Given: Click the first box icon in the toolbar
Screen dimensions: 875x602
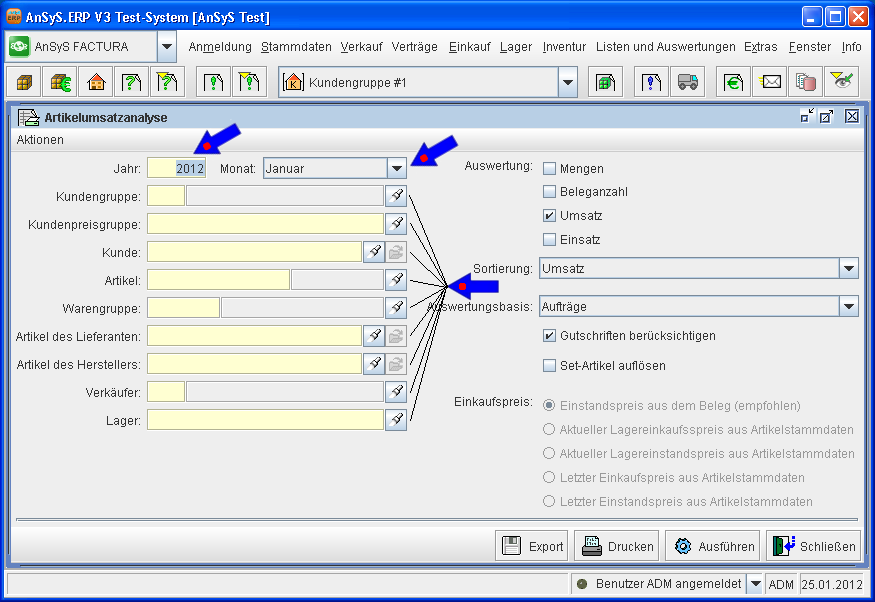Looking at the screenshot, I should 24,82.
